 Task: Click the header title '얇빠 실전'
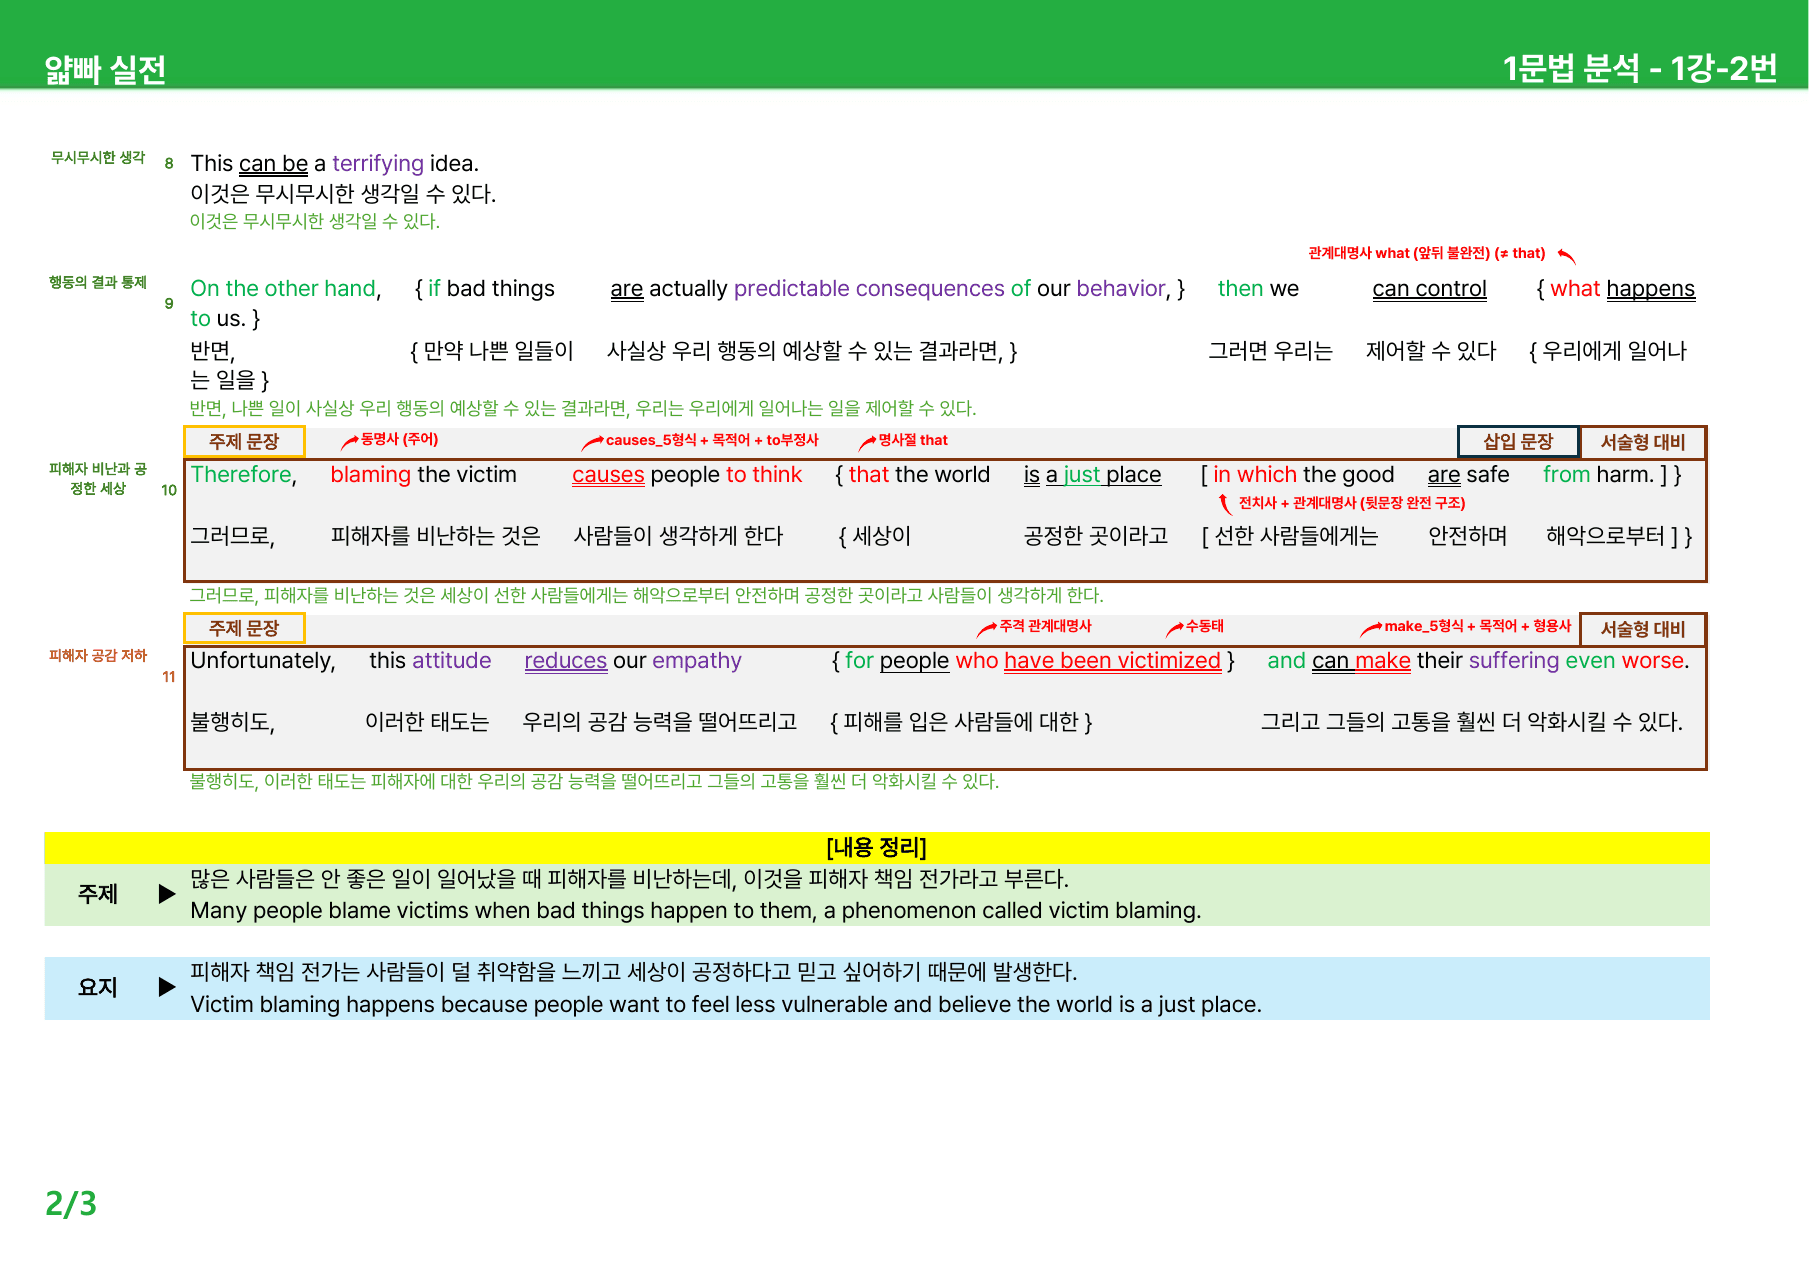105,69
